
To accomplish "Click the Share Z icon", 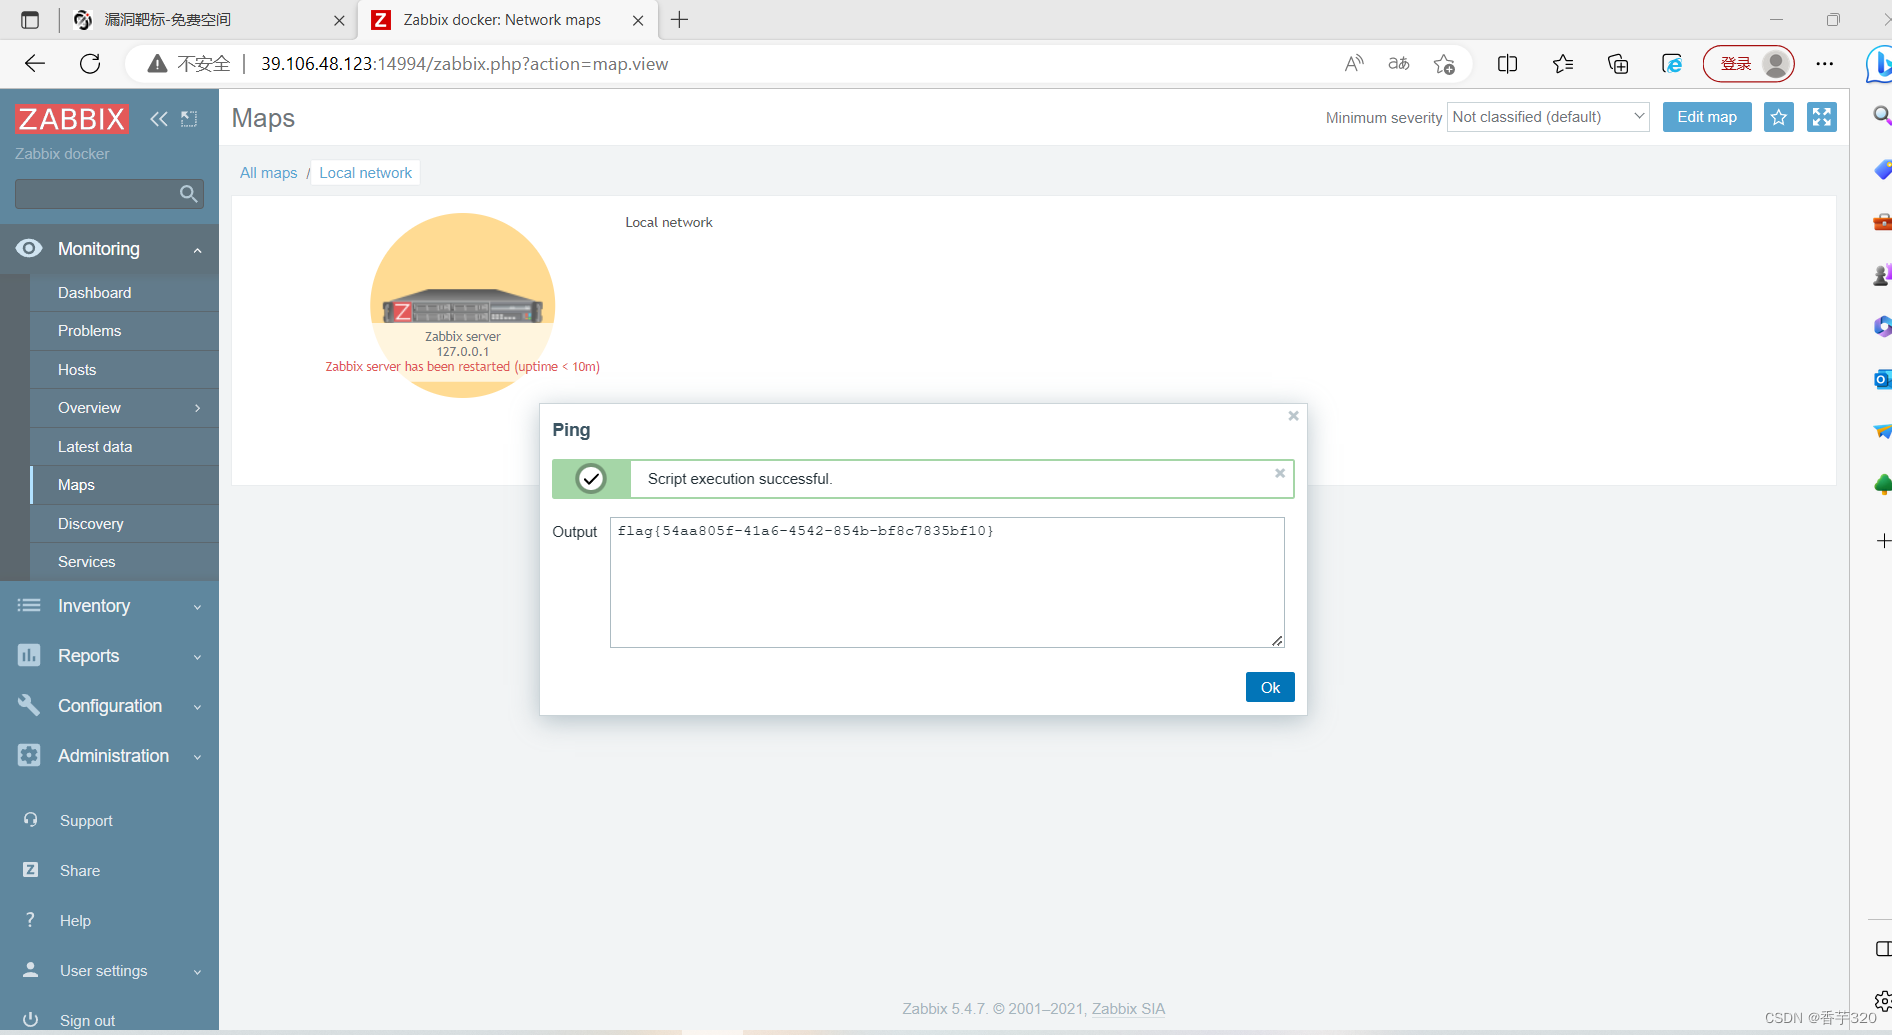I will point(30,870).
